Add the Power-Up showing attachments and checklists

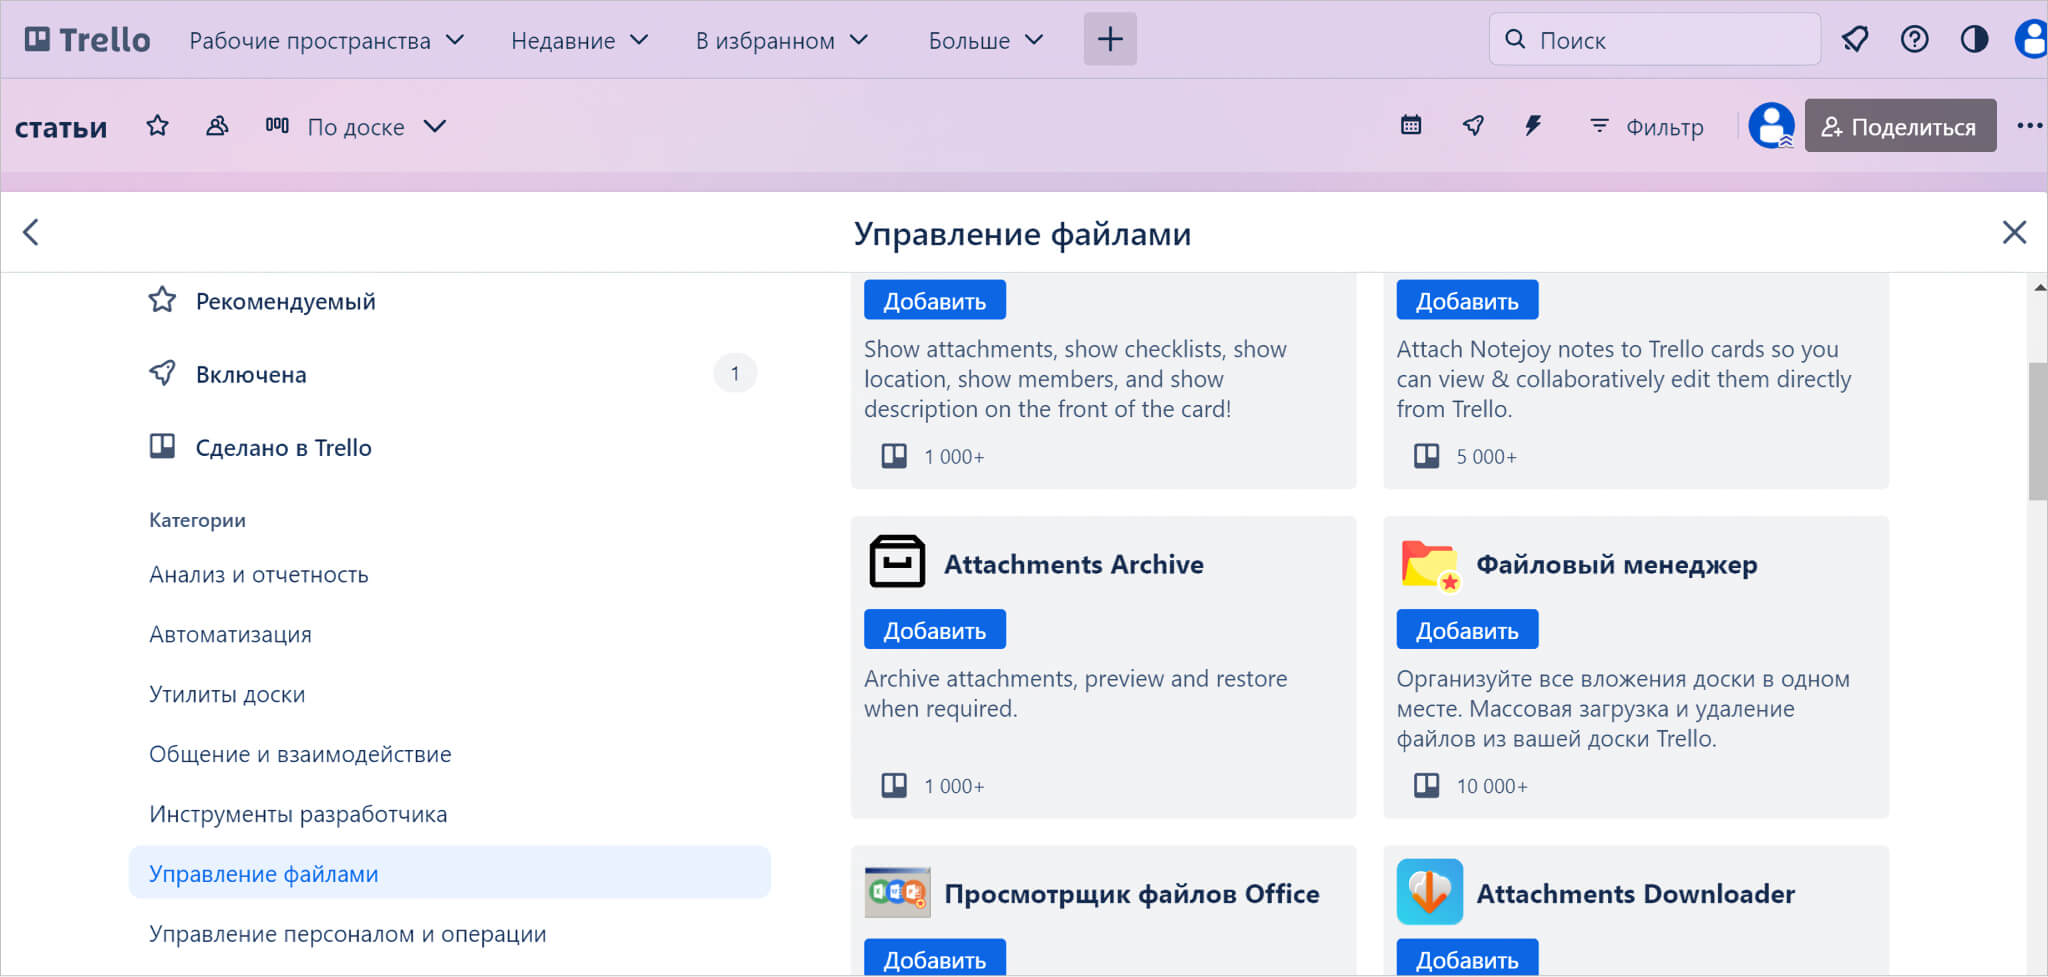935,301
